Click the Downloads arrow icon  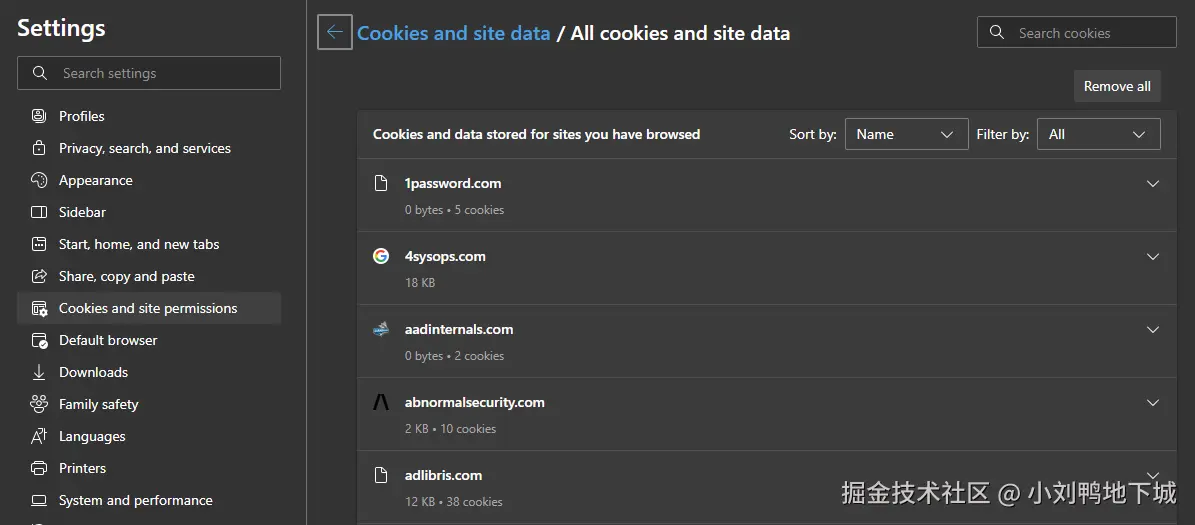pos(39,372)
